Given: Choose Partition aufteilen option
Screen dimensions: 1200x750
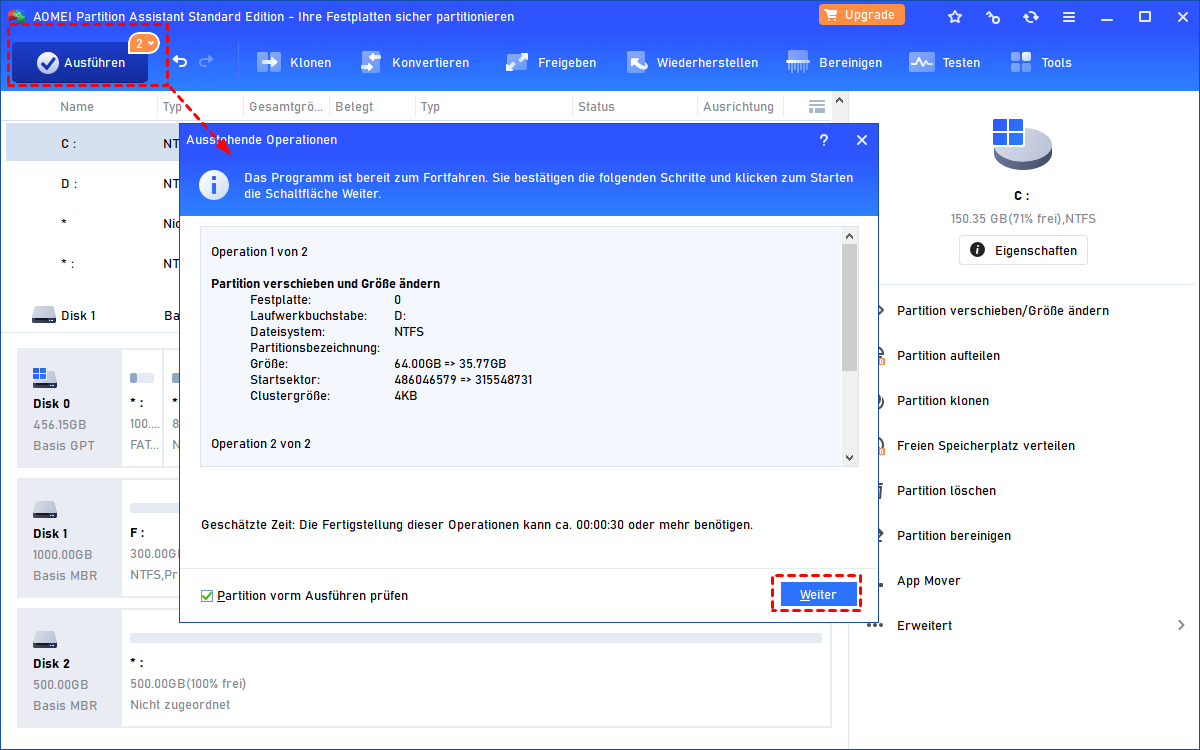Looking at the screenshot, I should point(948,356).
